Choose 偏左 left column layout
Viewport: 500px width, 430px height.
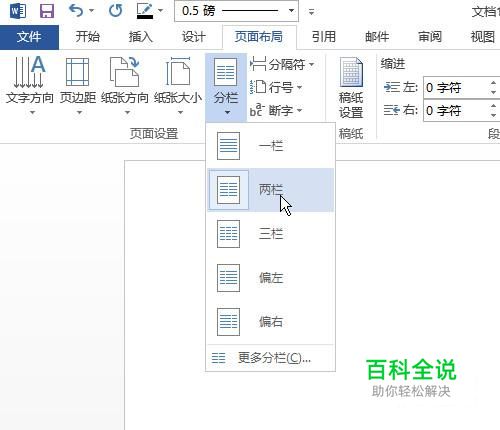tap(270, 278)
